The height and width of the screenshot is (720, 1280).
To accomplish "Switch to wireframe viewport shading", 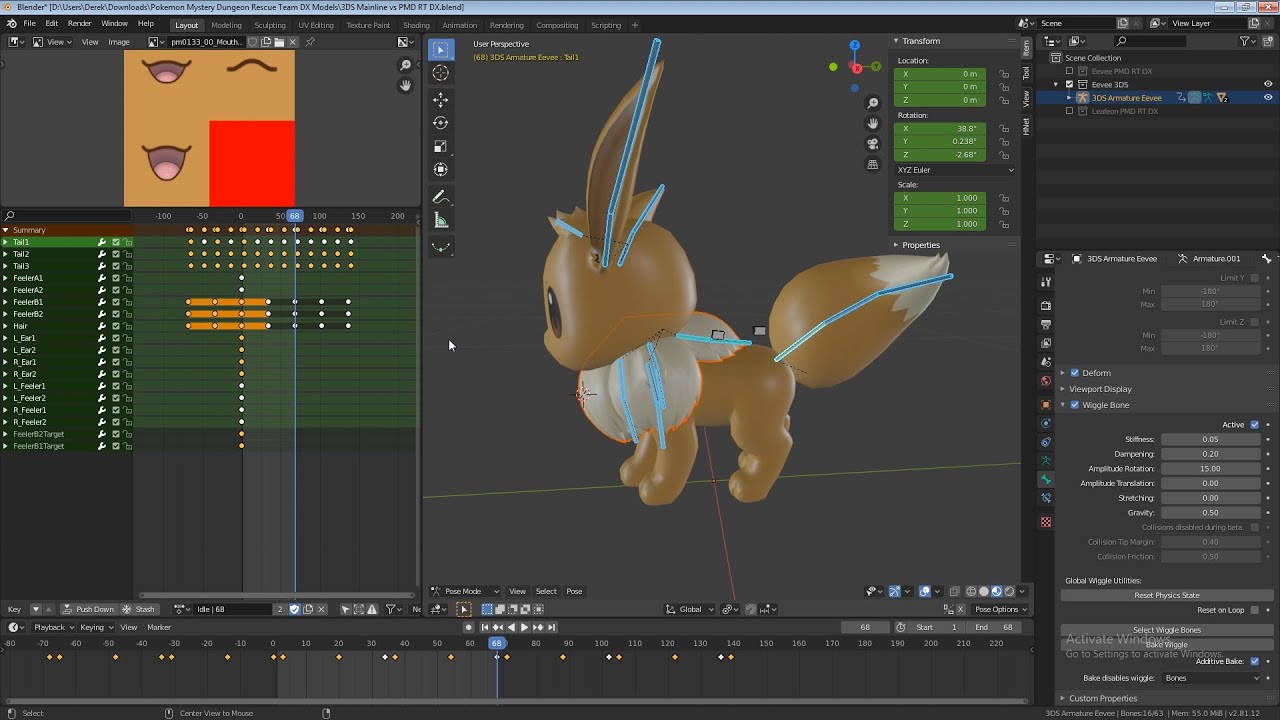I will tap(970, 591).
